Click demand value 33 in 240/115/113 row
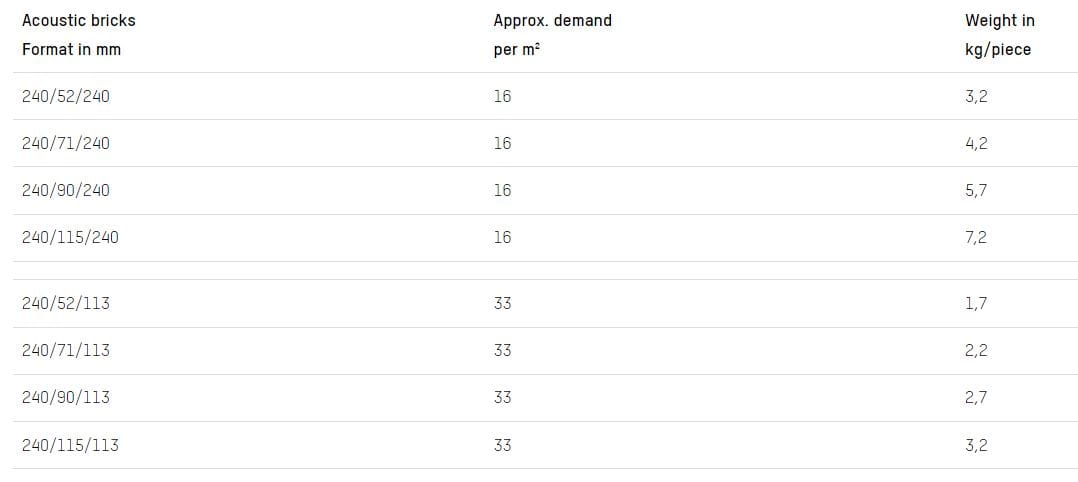The width and height of the screenshot is (1078, 482). [502, 445]
